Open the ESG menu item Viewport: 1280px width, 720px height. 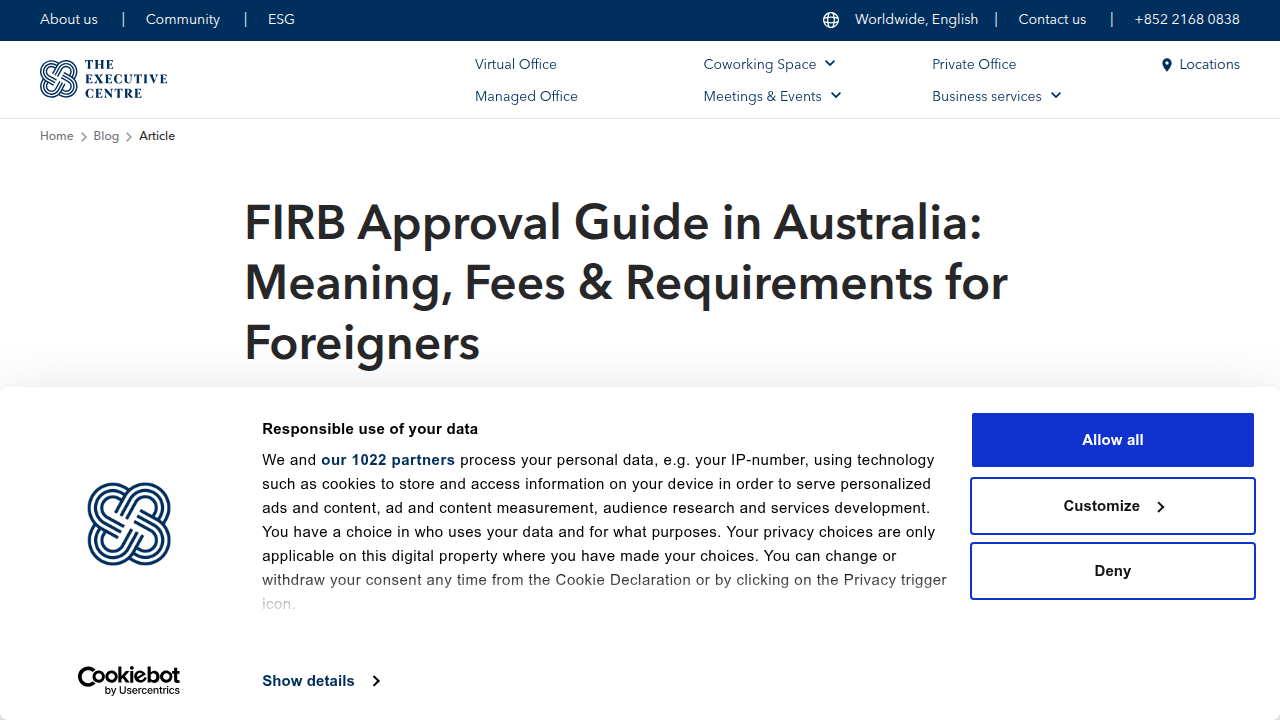tap(281, 19)
